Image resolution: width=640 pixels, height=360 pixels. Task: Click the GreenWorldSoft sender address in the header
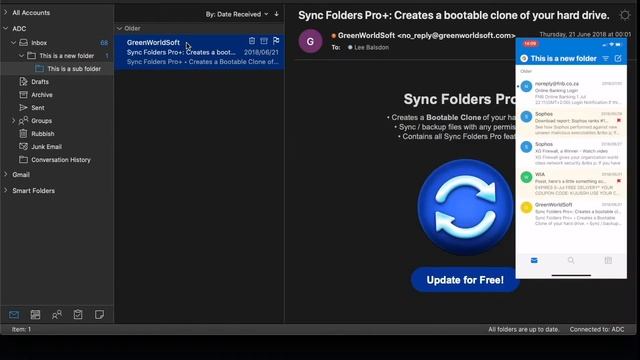427,36
